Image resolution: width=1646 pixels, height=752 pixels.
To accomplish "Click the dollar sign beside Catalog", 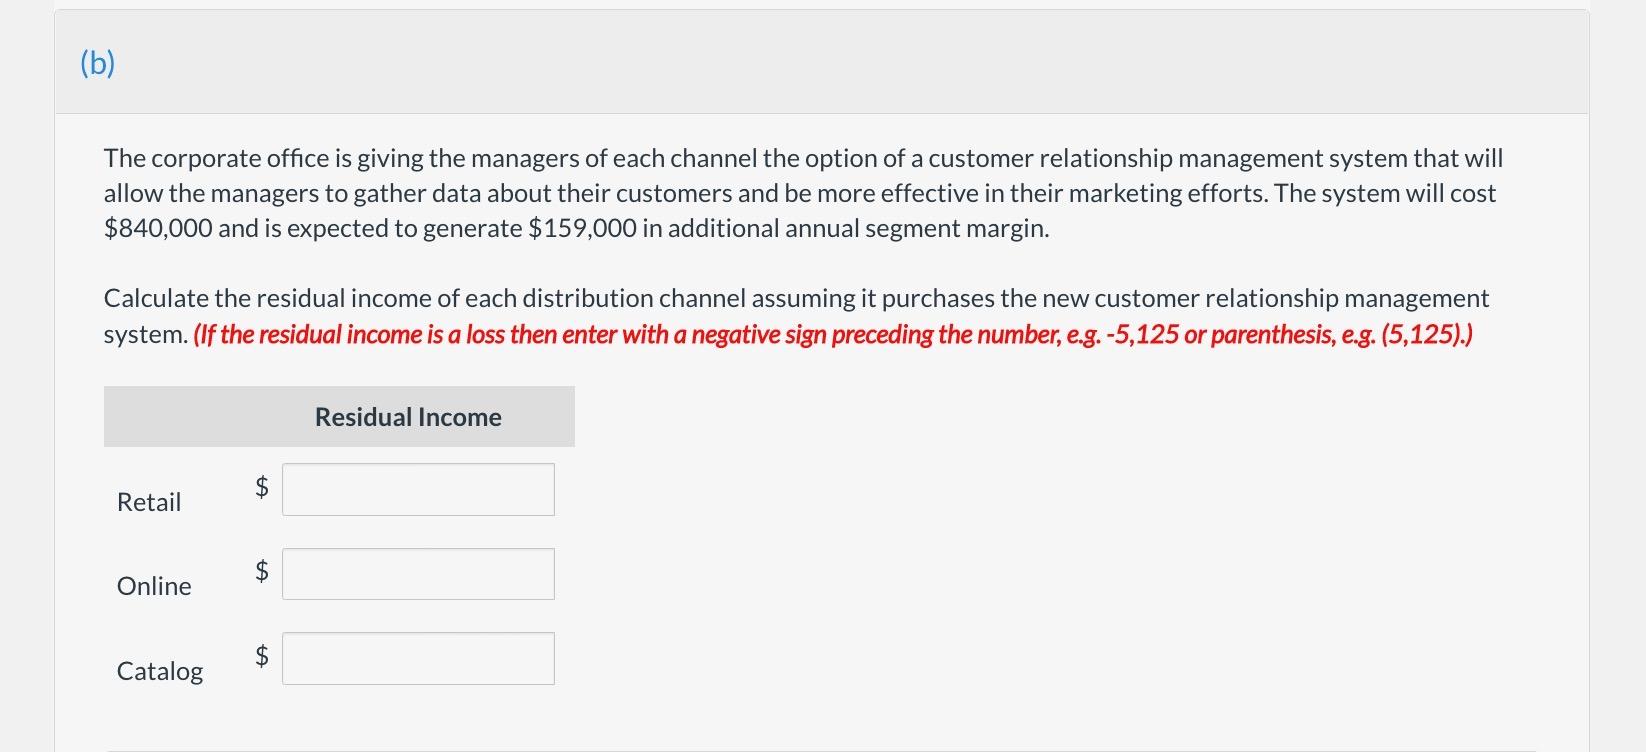I will click(260, 655).
